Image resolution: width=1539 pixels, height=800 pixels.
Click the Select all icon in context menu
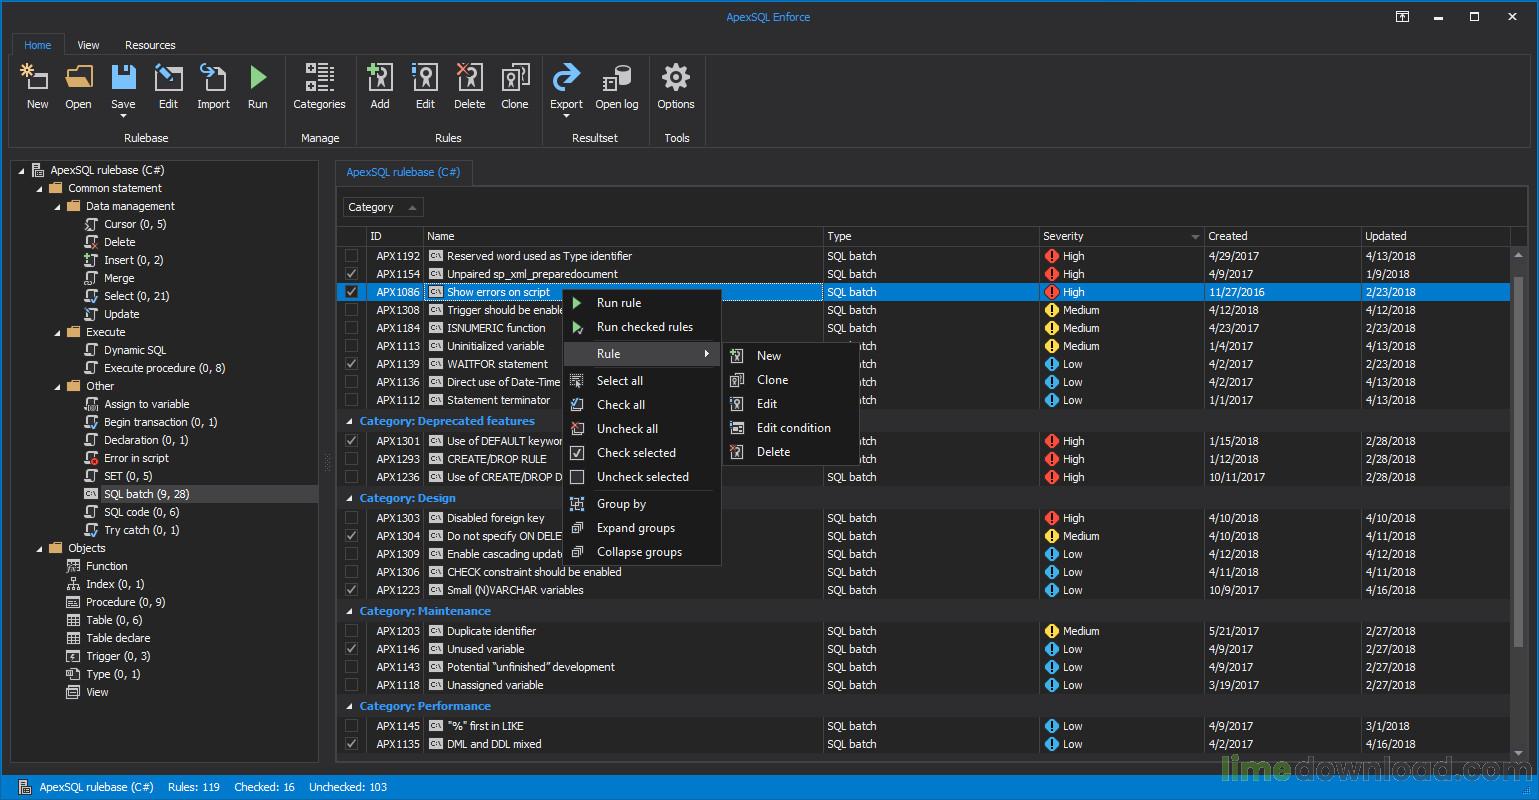point(577,381)
